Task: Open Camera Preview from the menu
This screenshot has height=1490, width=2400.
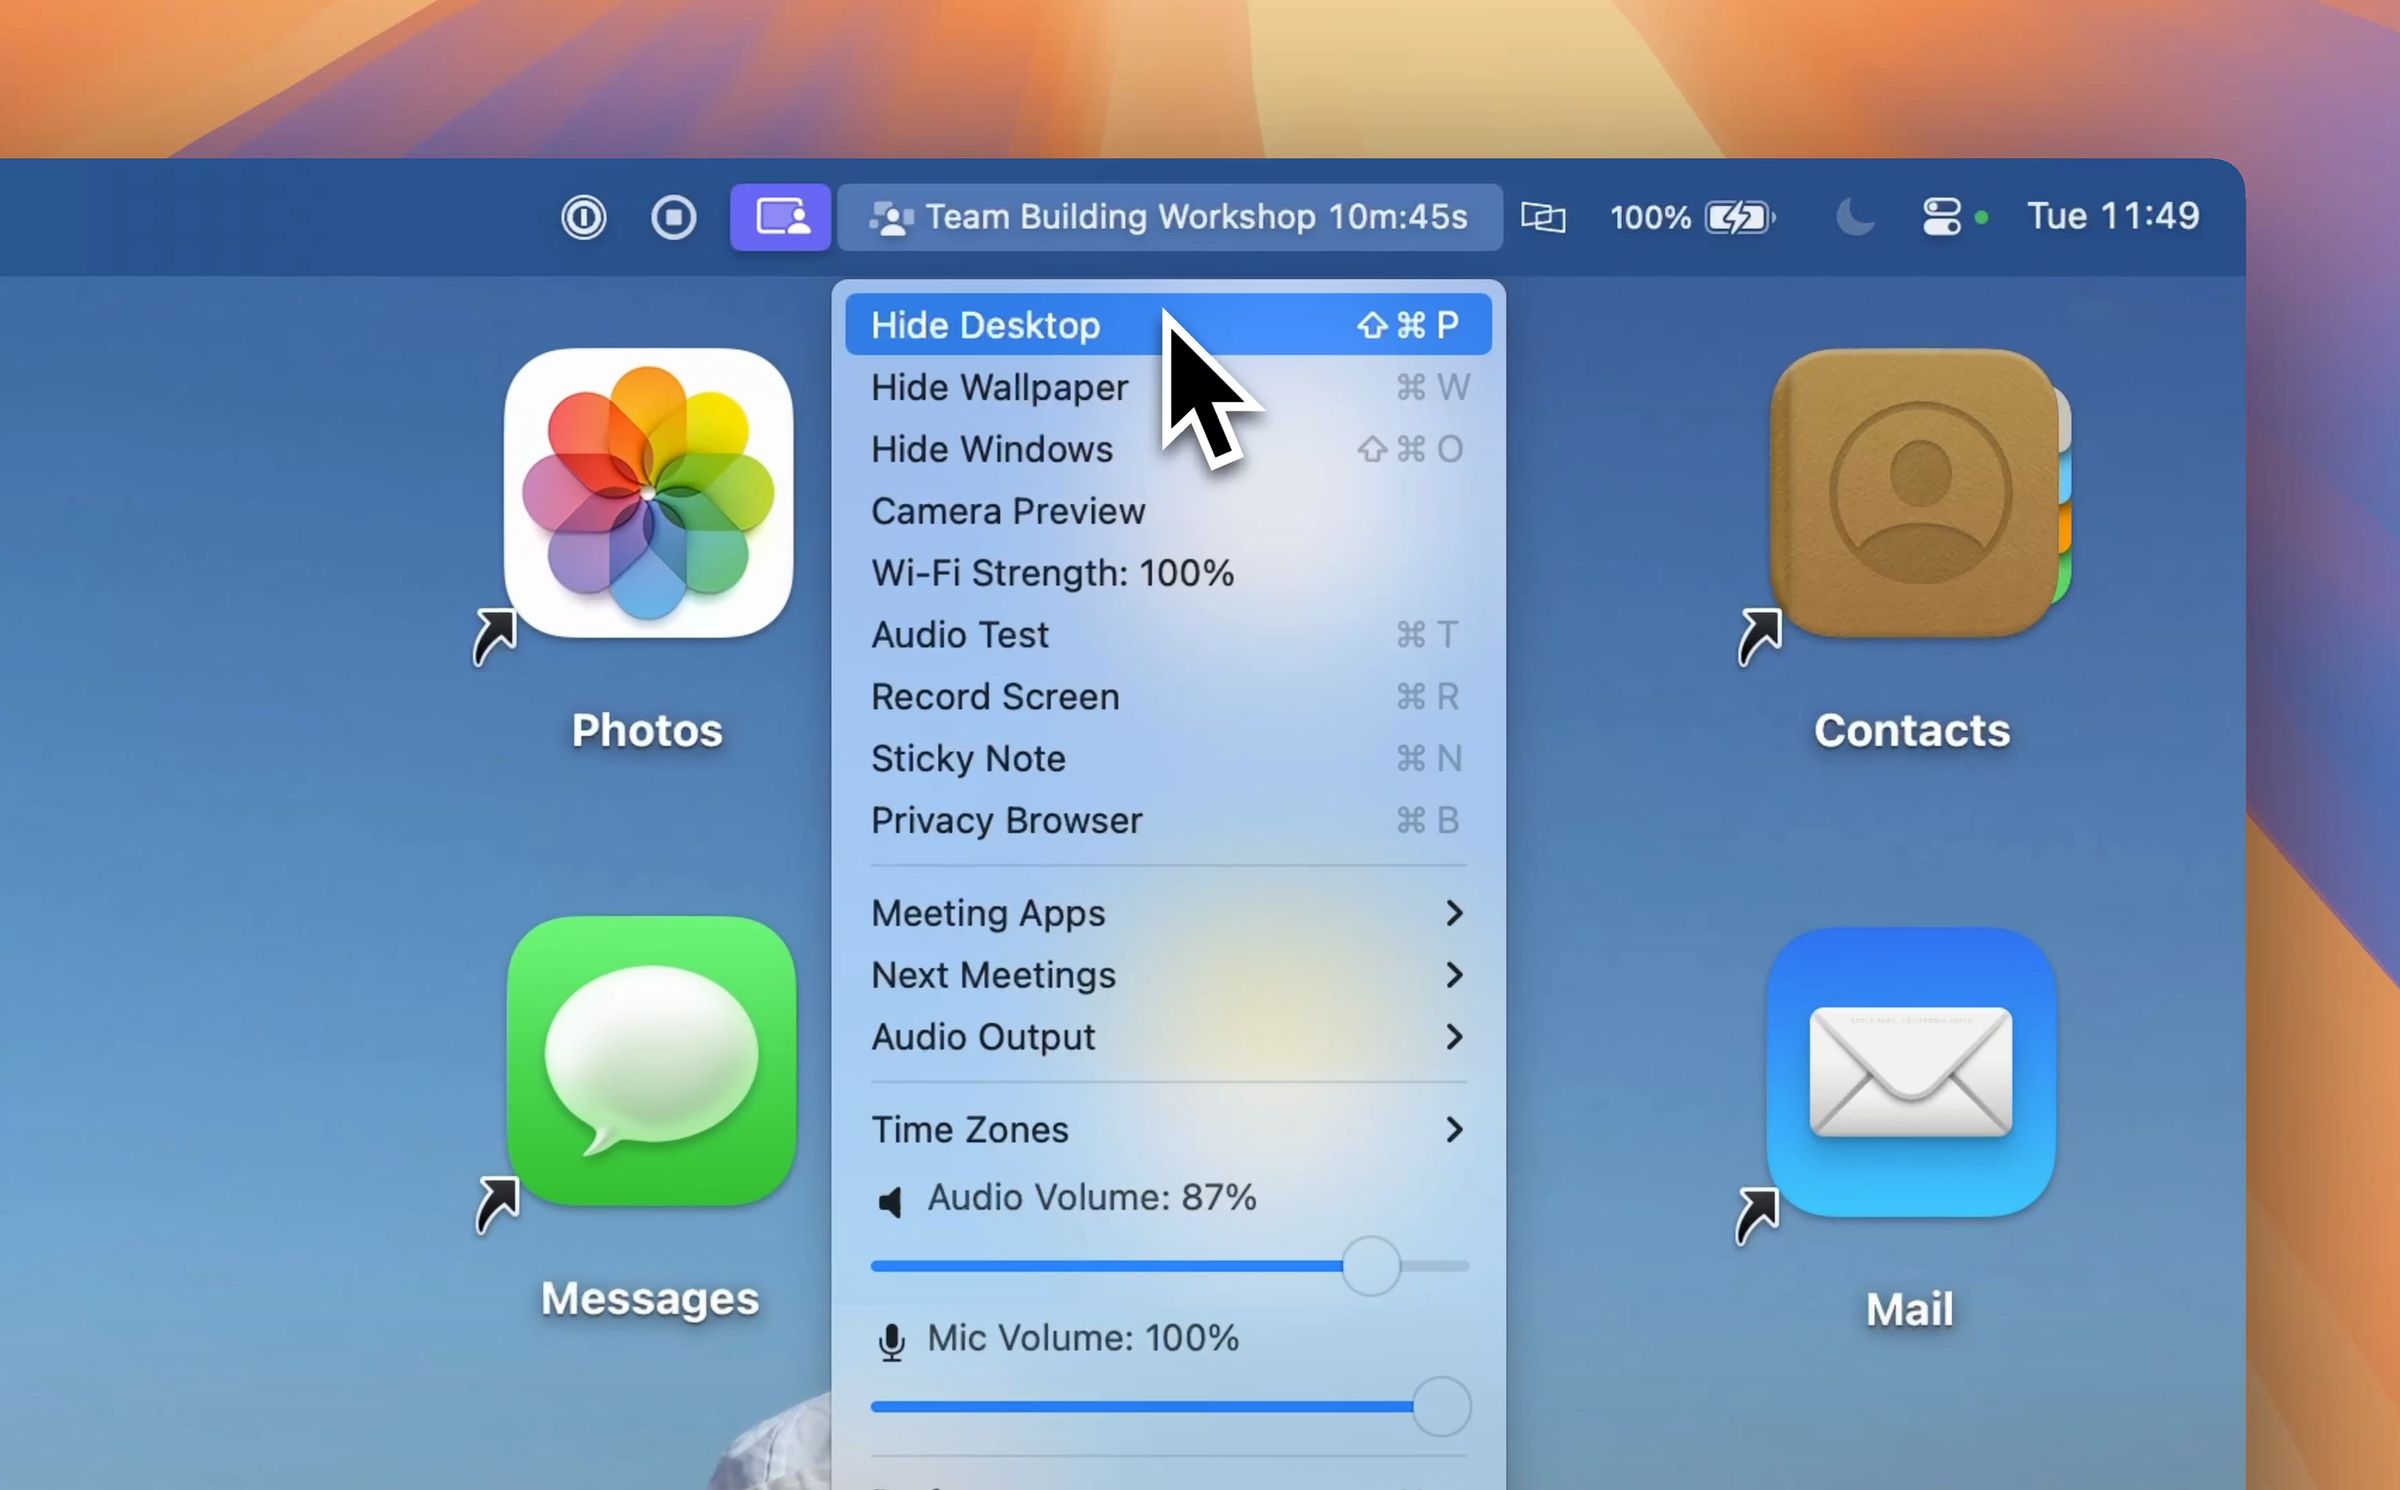Action: (x=1168, y=511)
